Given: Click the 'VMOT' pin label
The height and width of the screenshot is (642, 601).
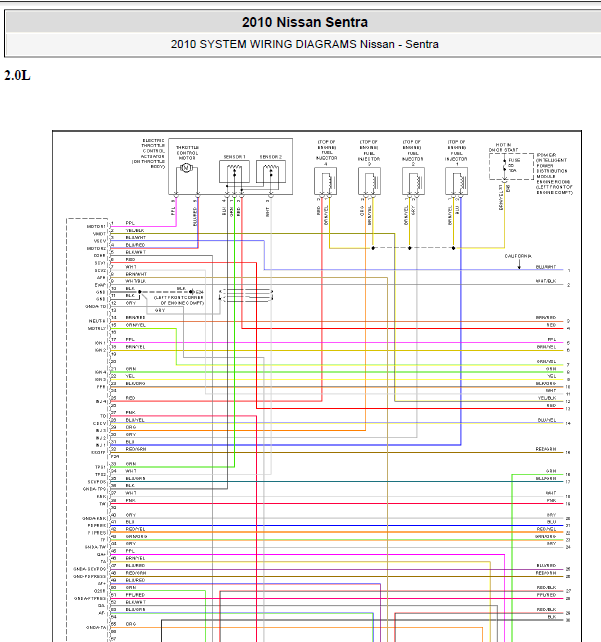Looking at the screenshot, I should [x=99, y=234].
